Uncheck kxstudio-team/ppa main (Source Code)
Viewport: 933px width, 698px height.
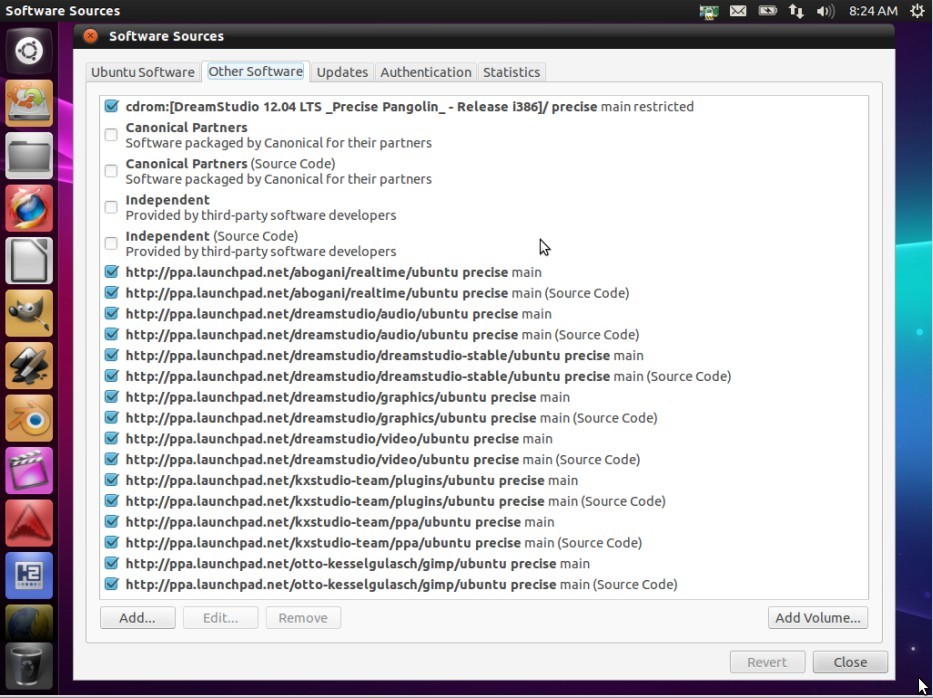[111, 543]
